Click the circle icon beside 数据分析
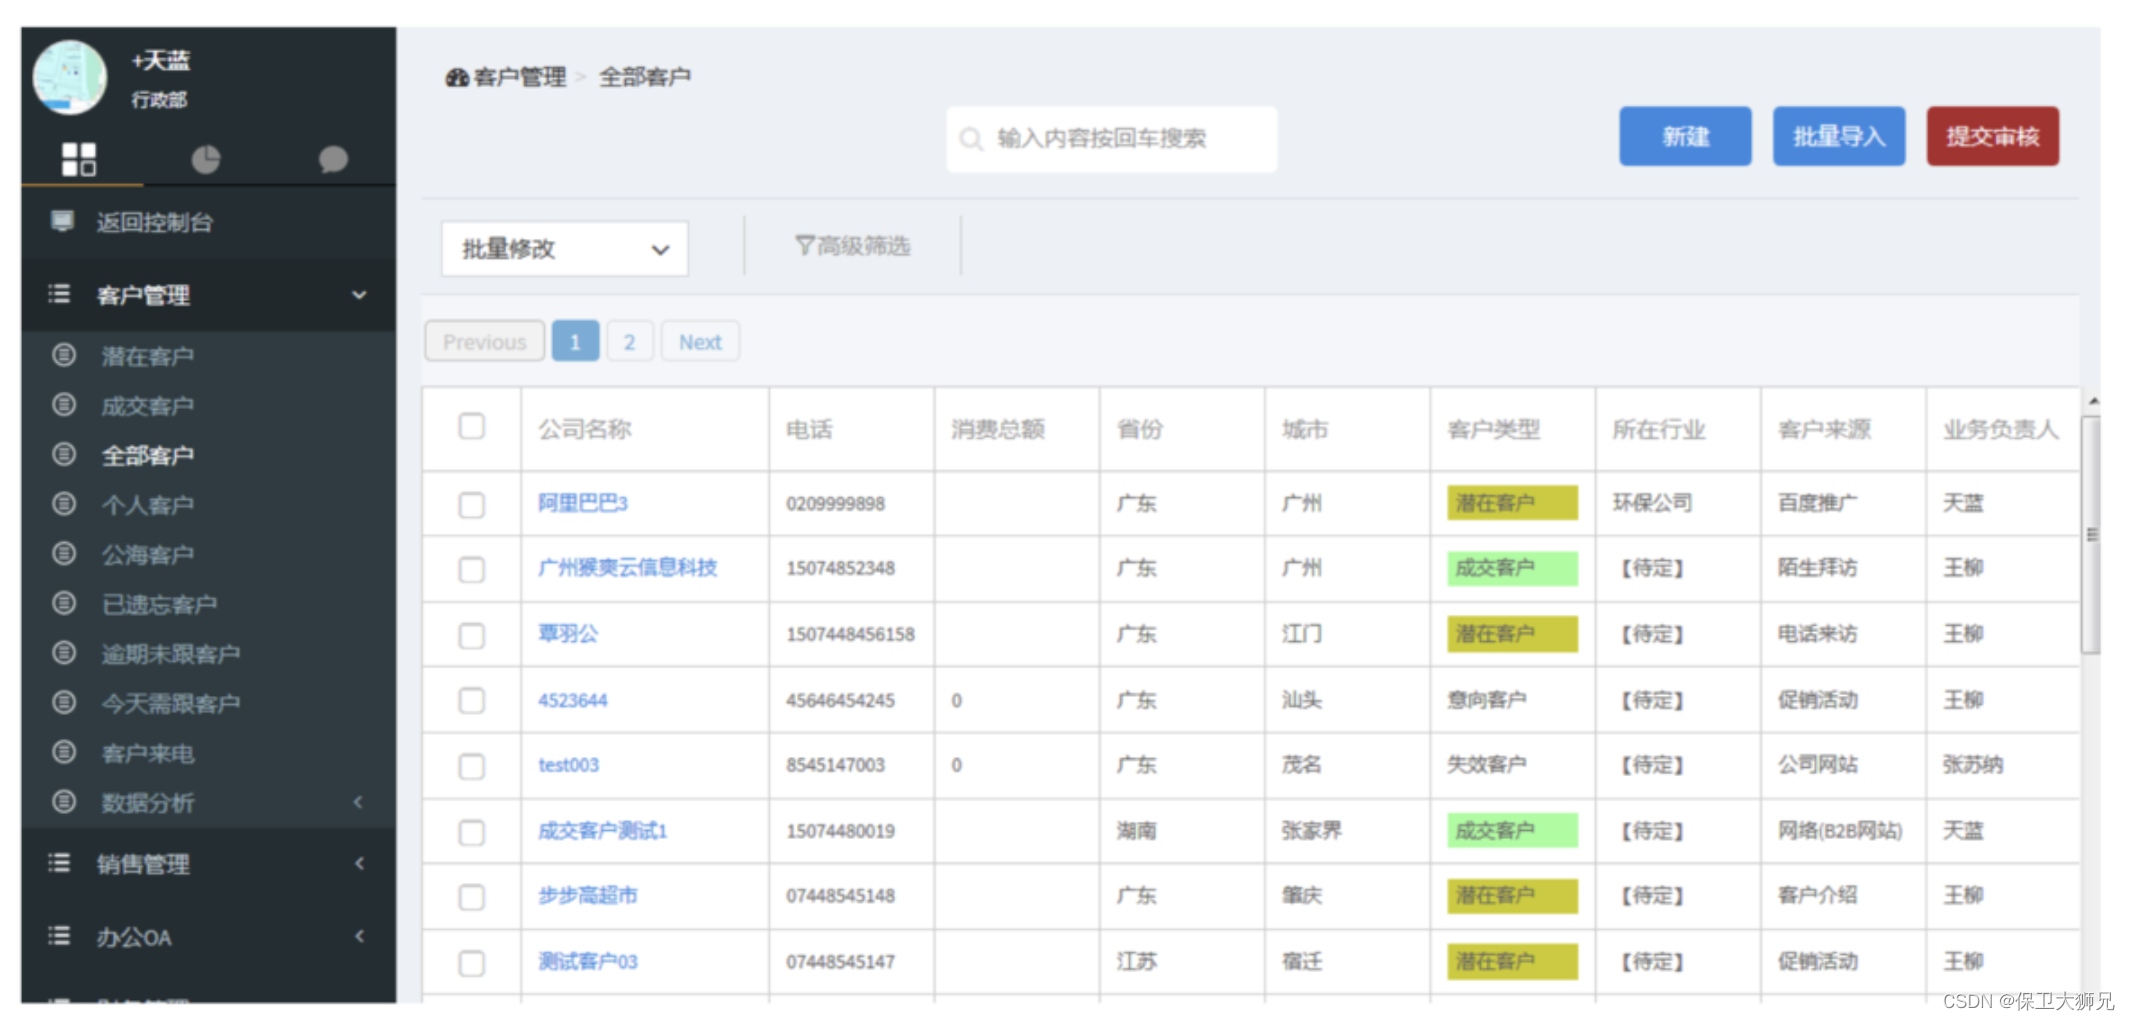 [64, 801]
